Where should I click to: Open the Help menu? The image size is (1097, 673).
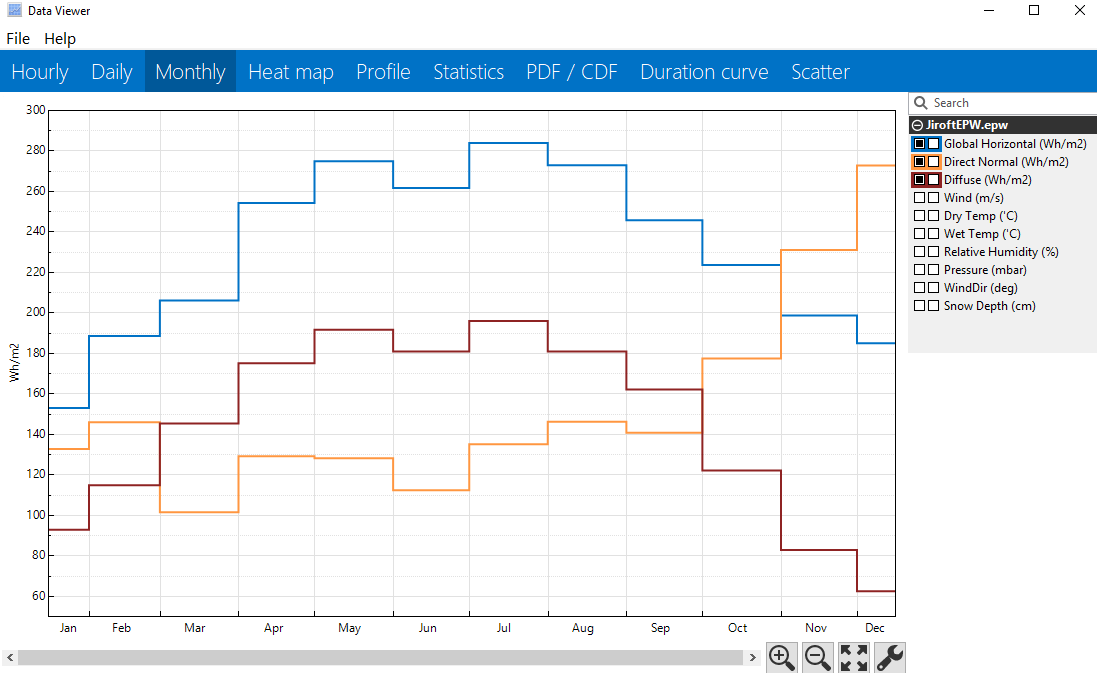click(60, 38)
